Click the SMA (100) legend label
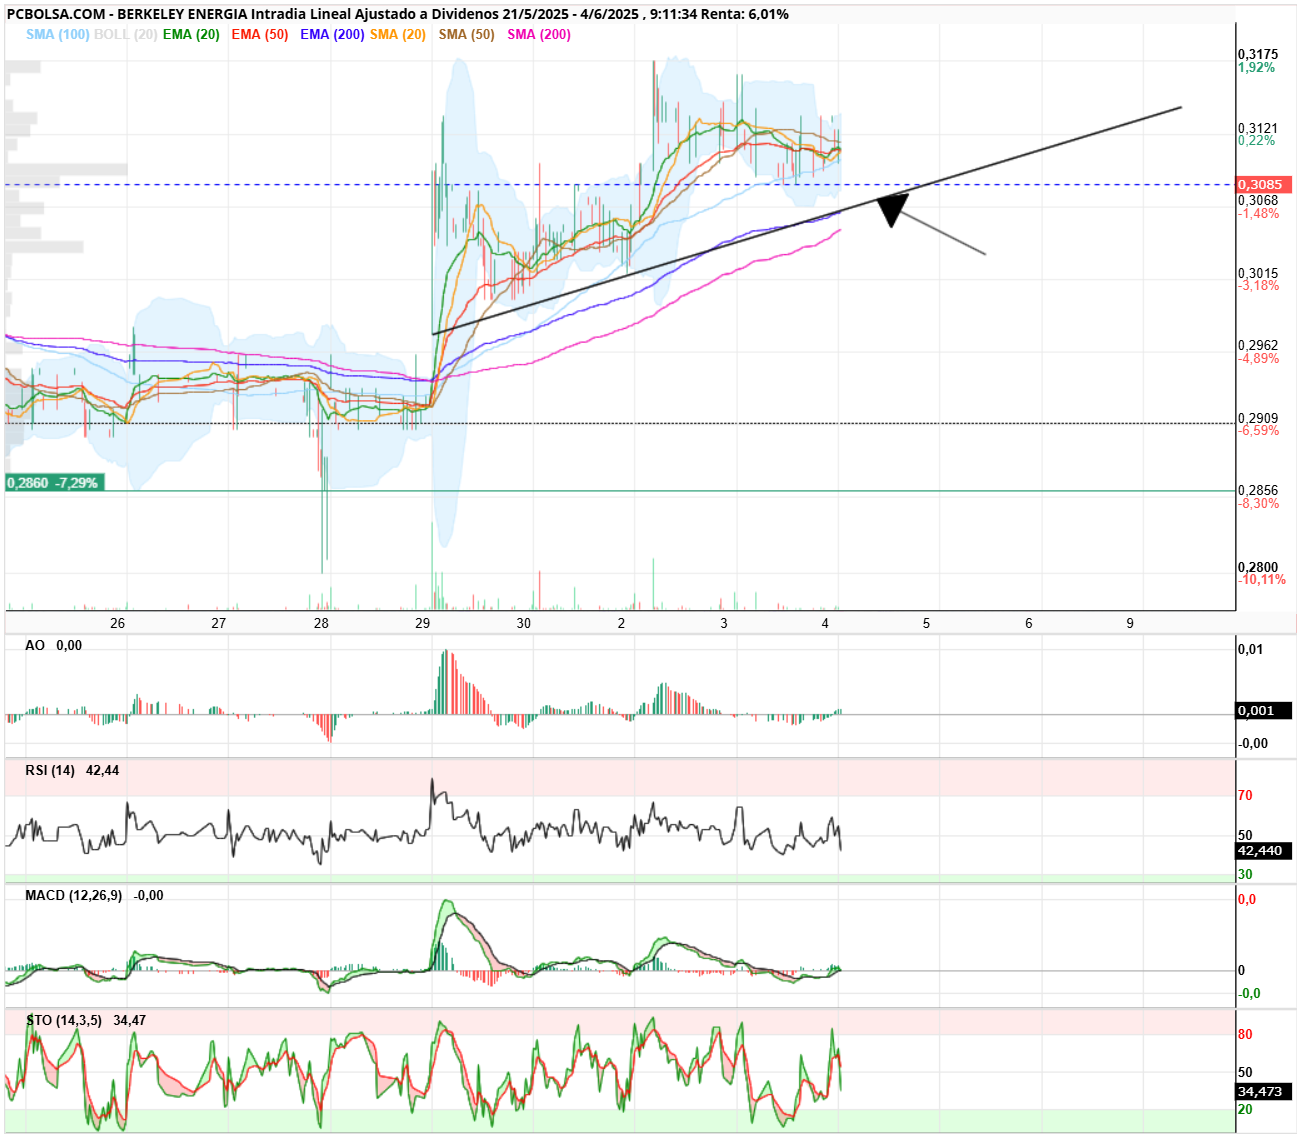 click(58, 34)
